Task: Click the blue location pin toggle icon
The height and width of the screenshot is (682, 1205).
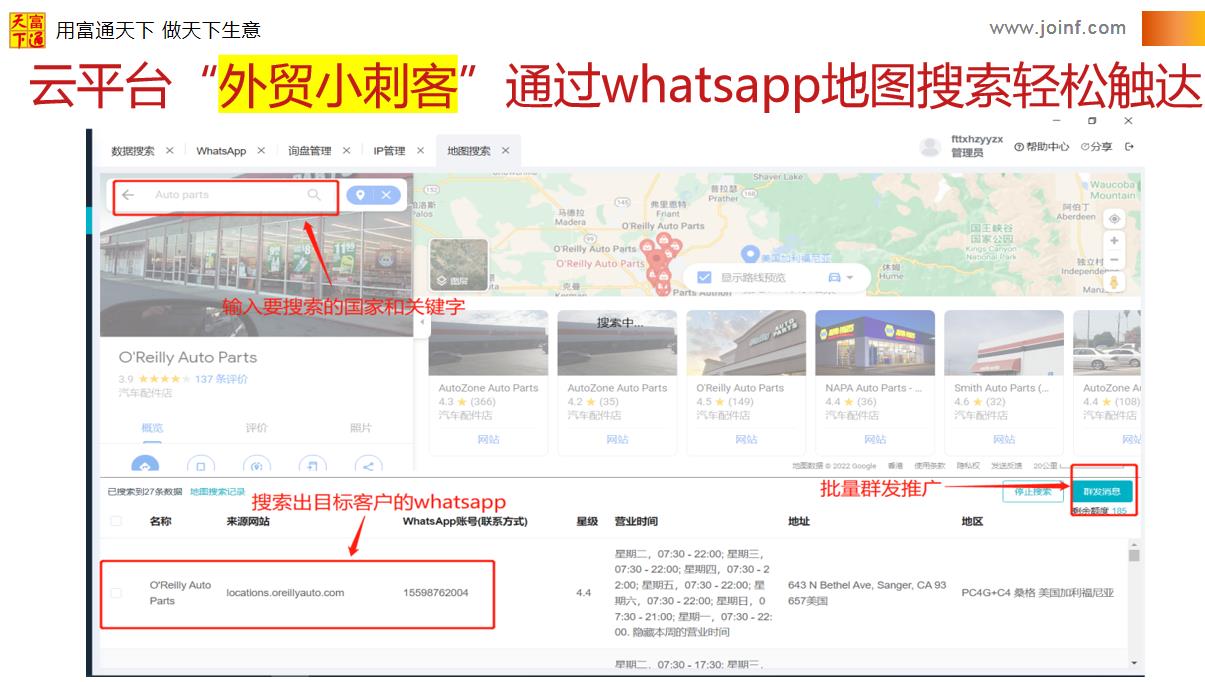Action: 361,195
